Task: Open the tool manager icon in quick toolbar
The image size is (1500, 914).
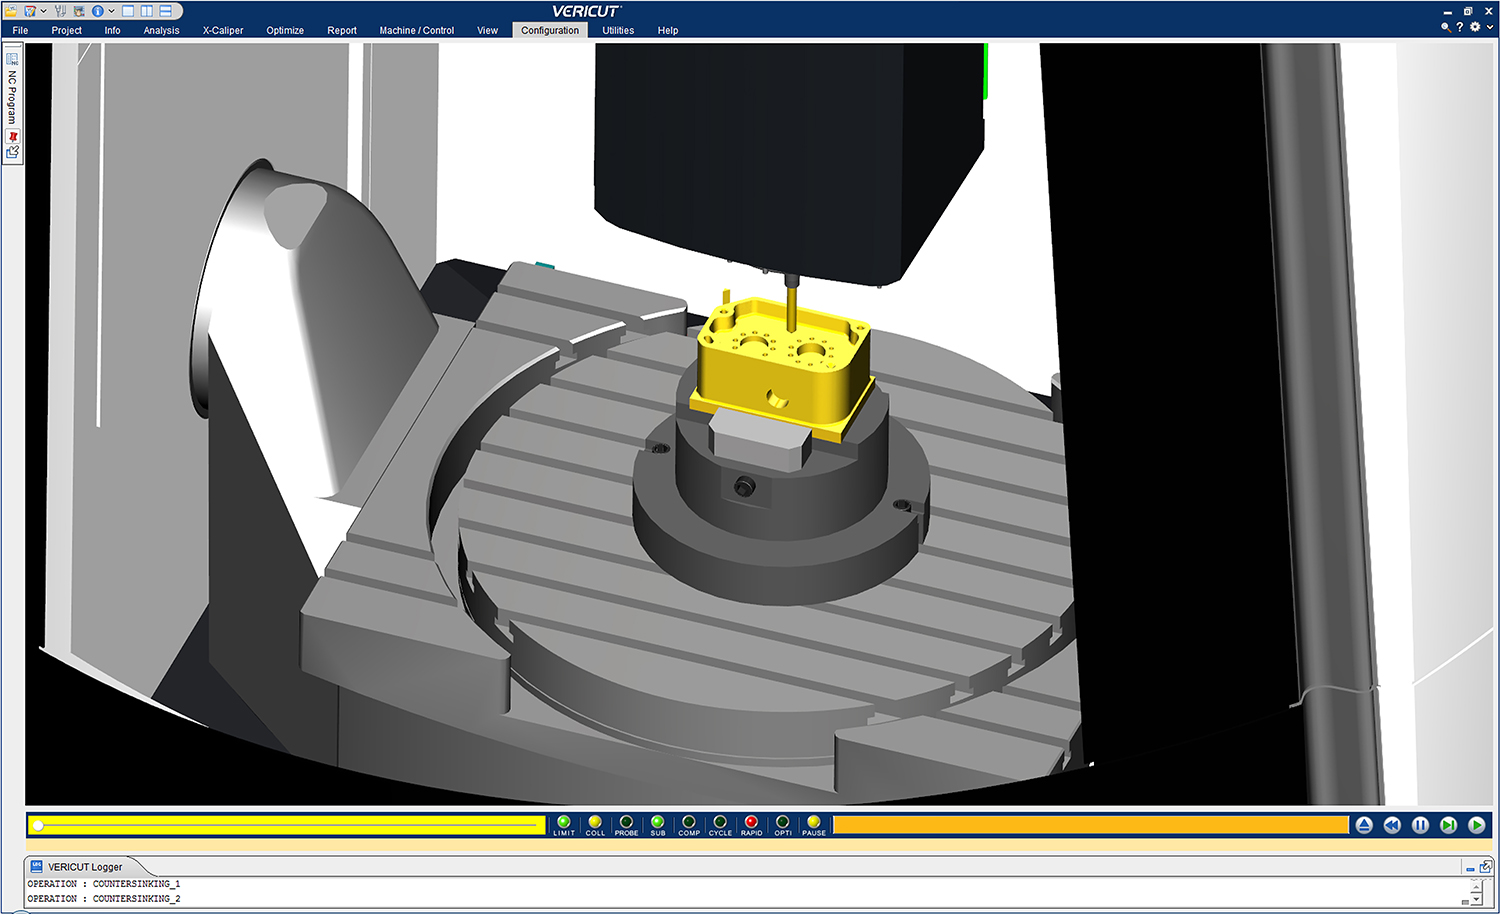Action: pos(61,11)
